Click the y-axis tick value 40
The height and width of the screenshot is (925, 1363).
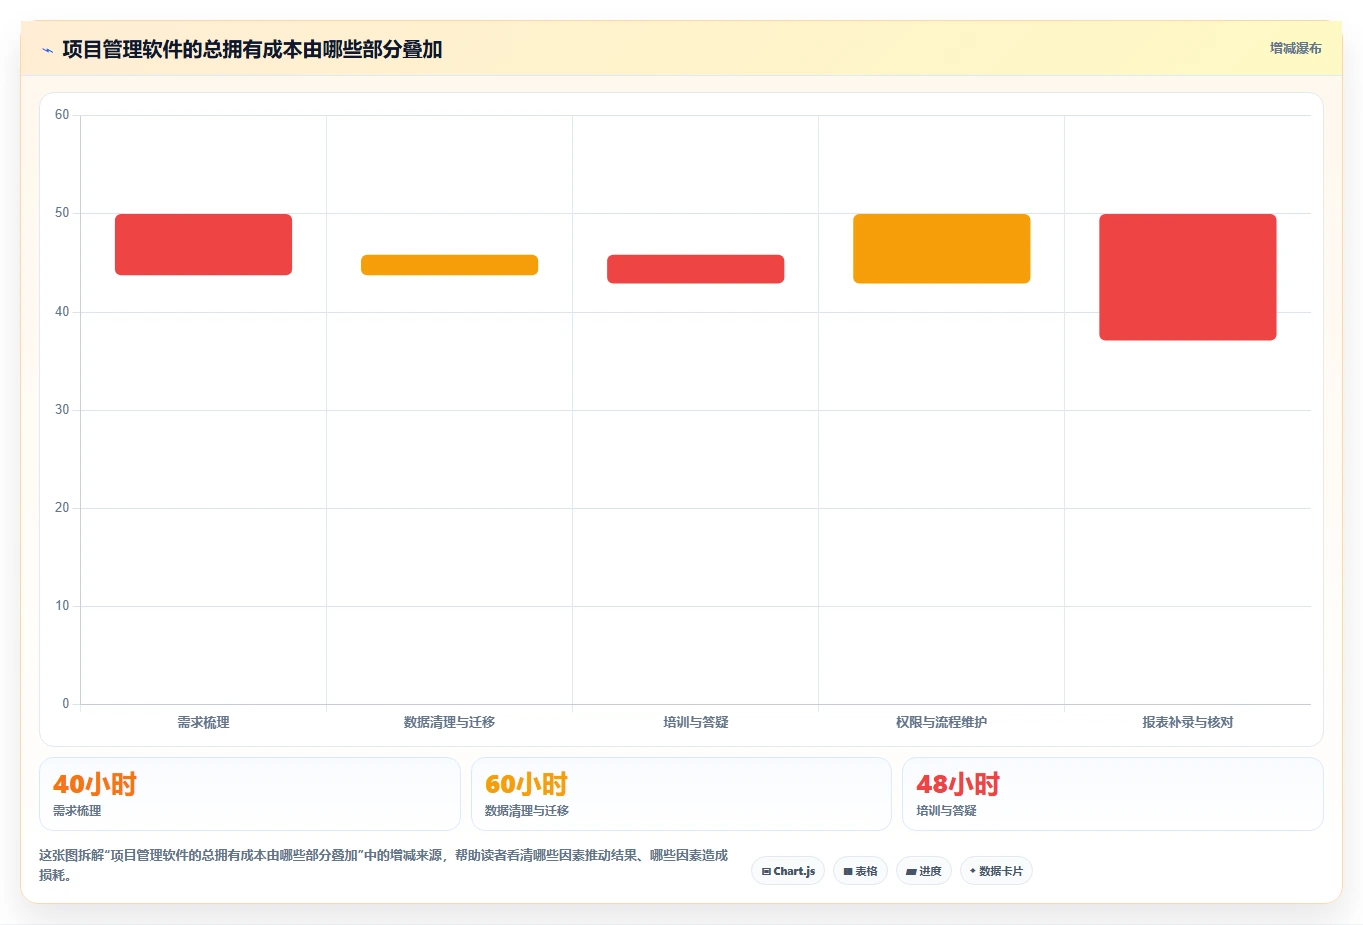click(x=62, y=312)
